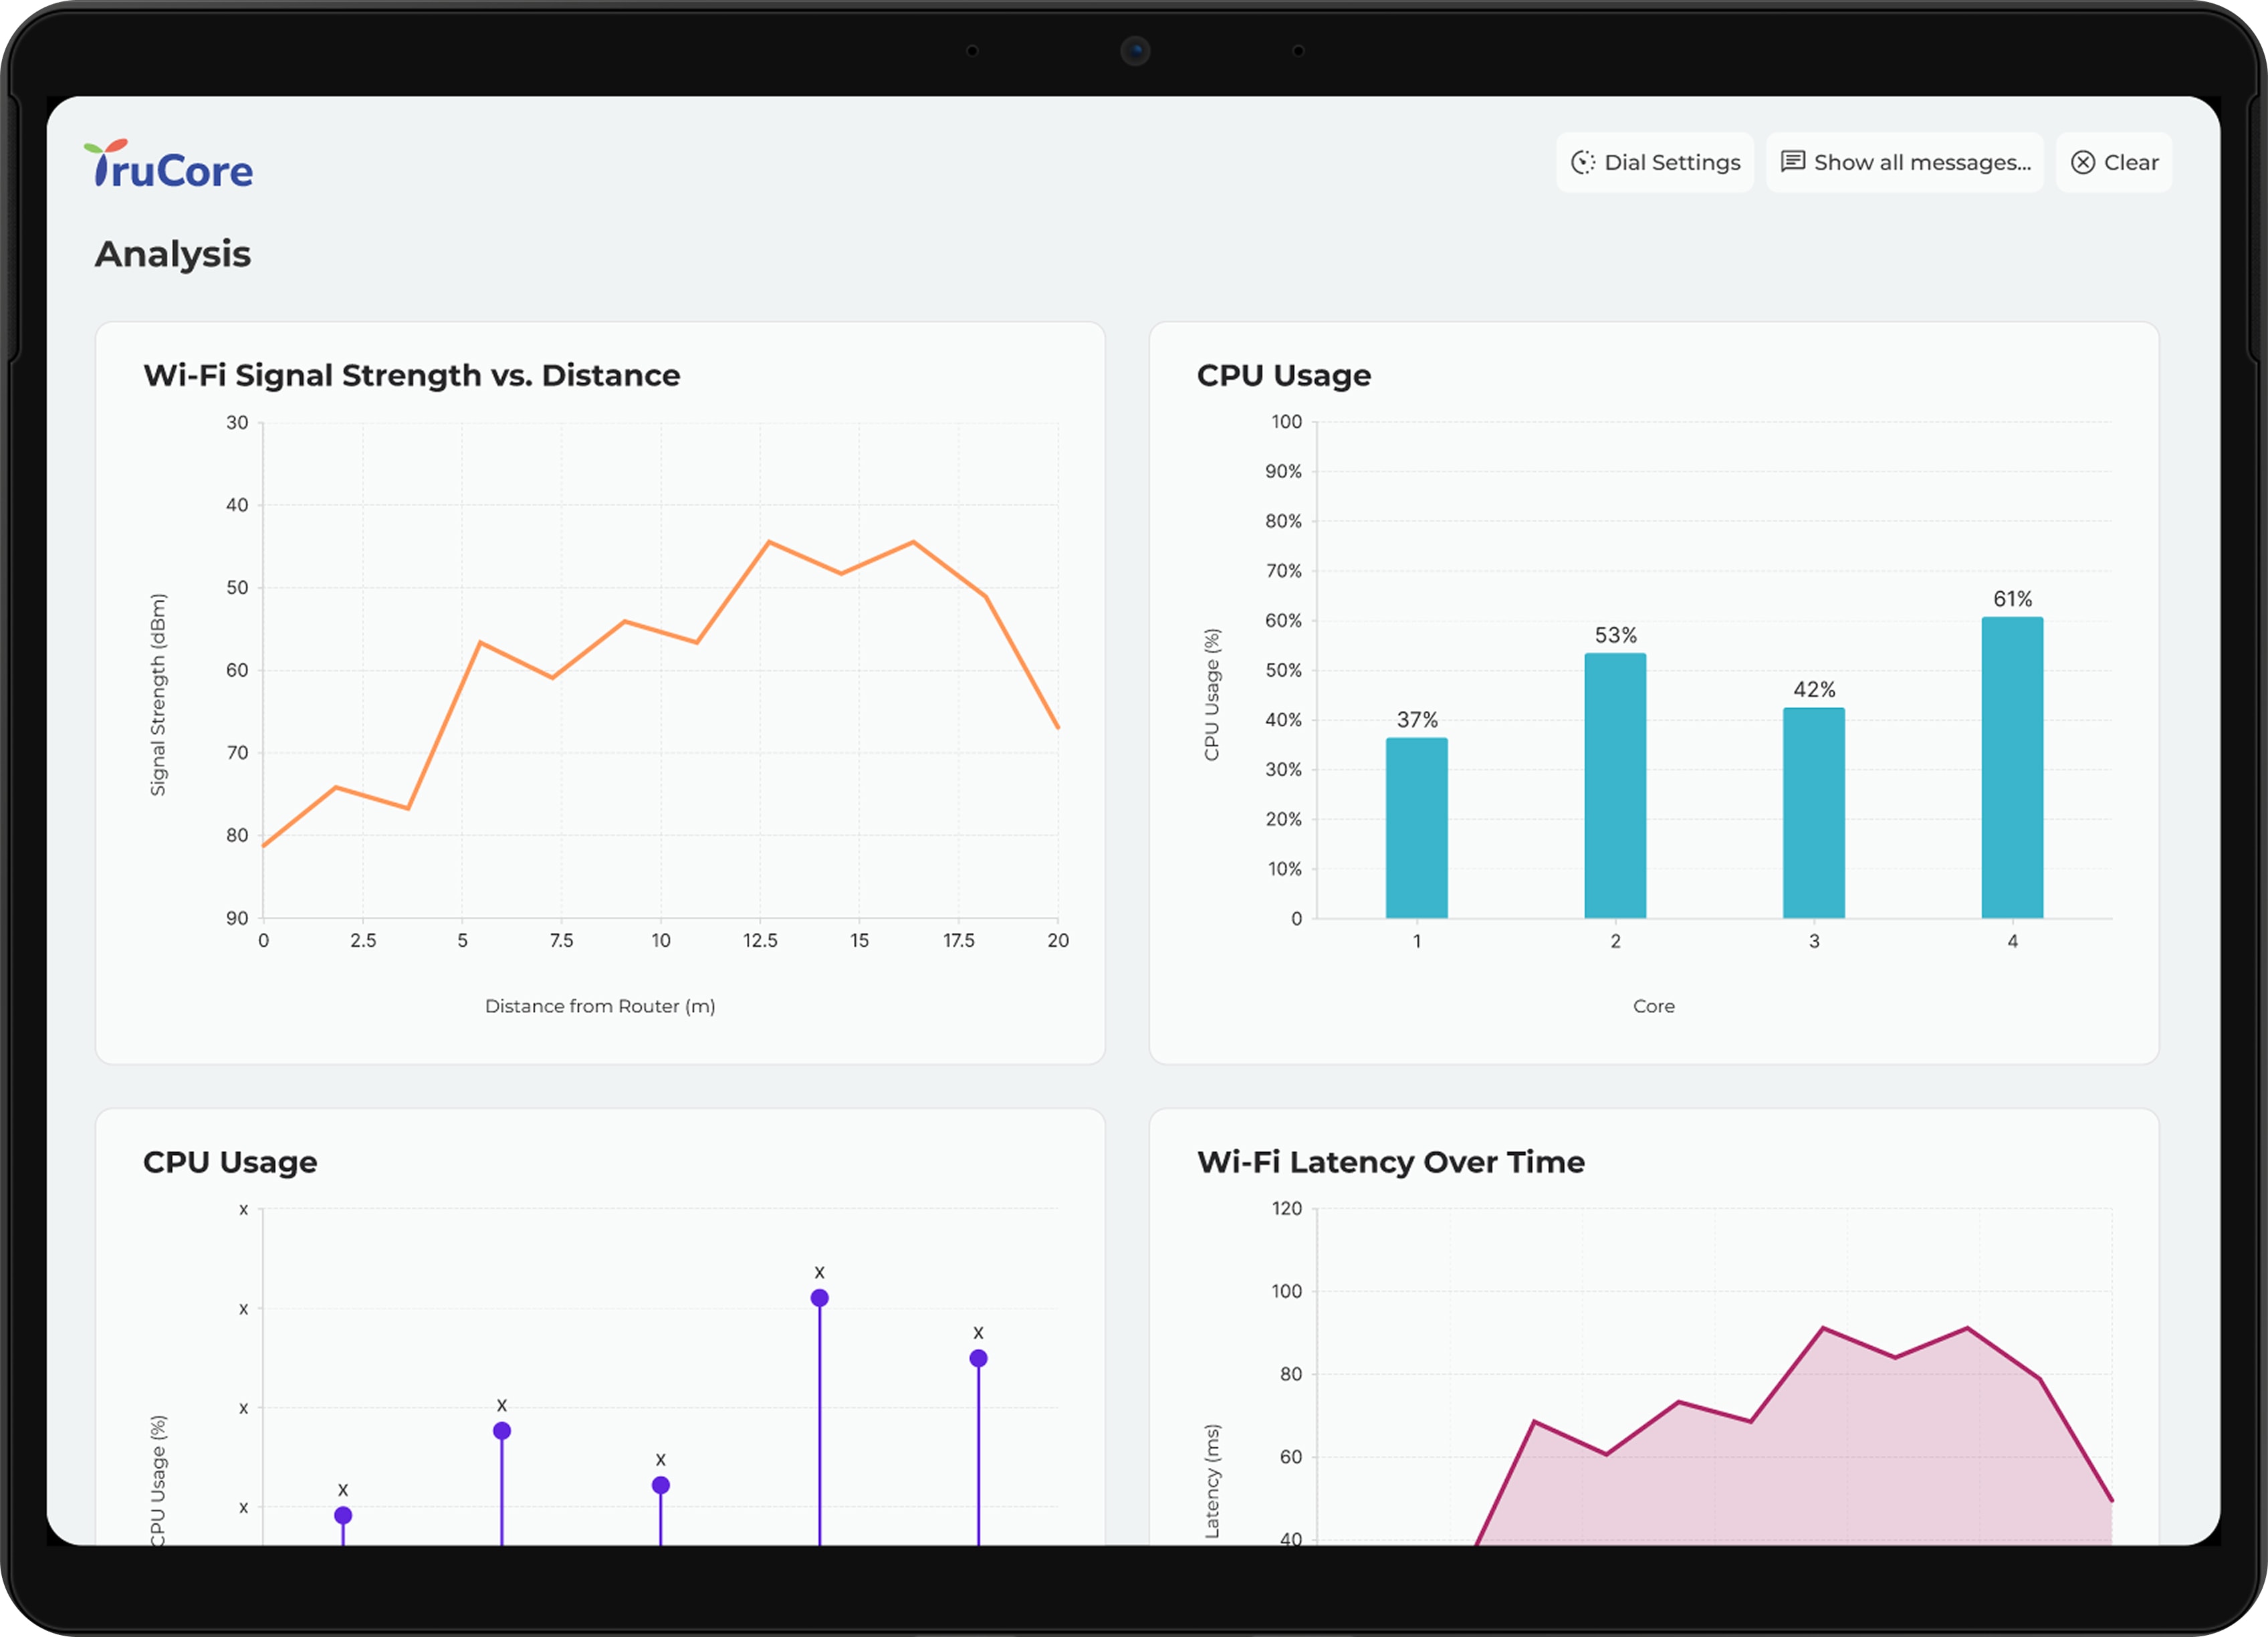Click lowest purple lollipop marker

[343, 1515]
